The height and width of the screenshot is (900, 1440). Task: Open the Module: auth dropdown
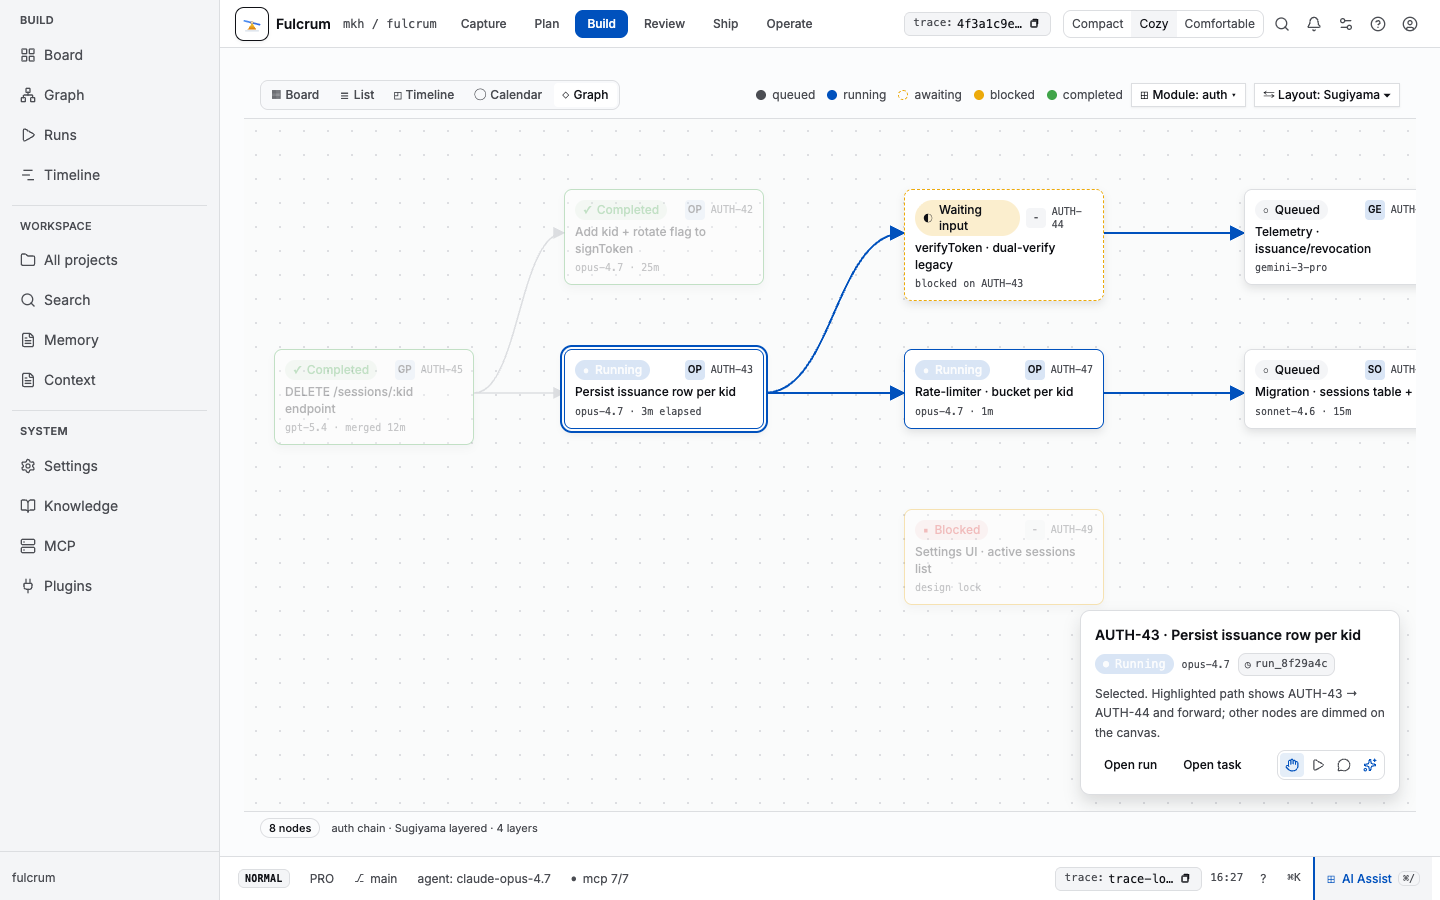(x=1188, y=95)
